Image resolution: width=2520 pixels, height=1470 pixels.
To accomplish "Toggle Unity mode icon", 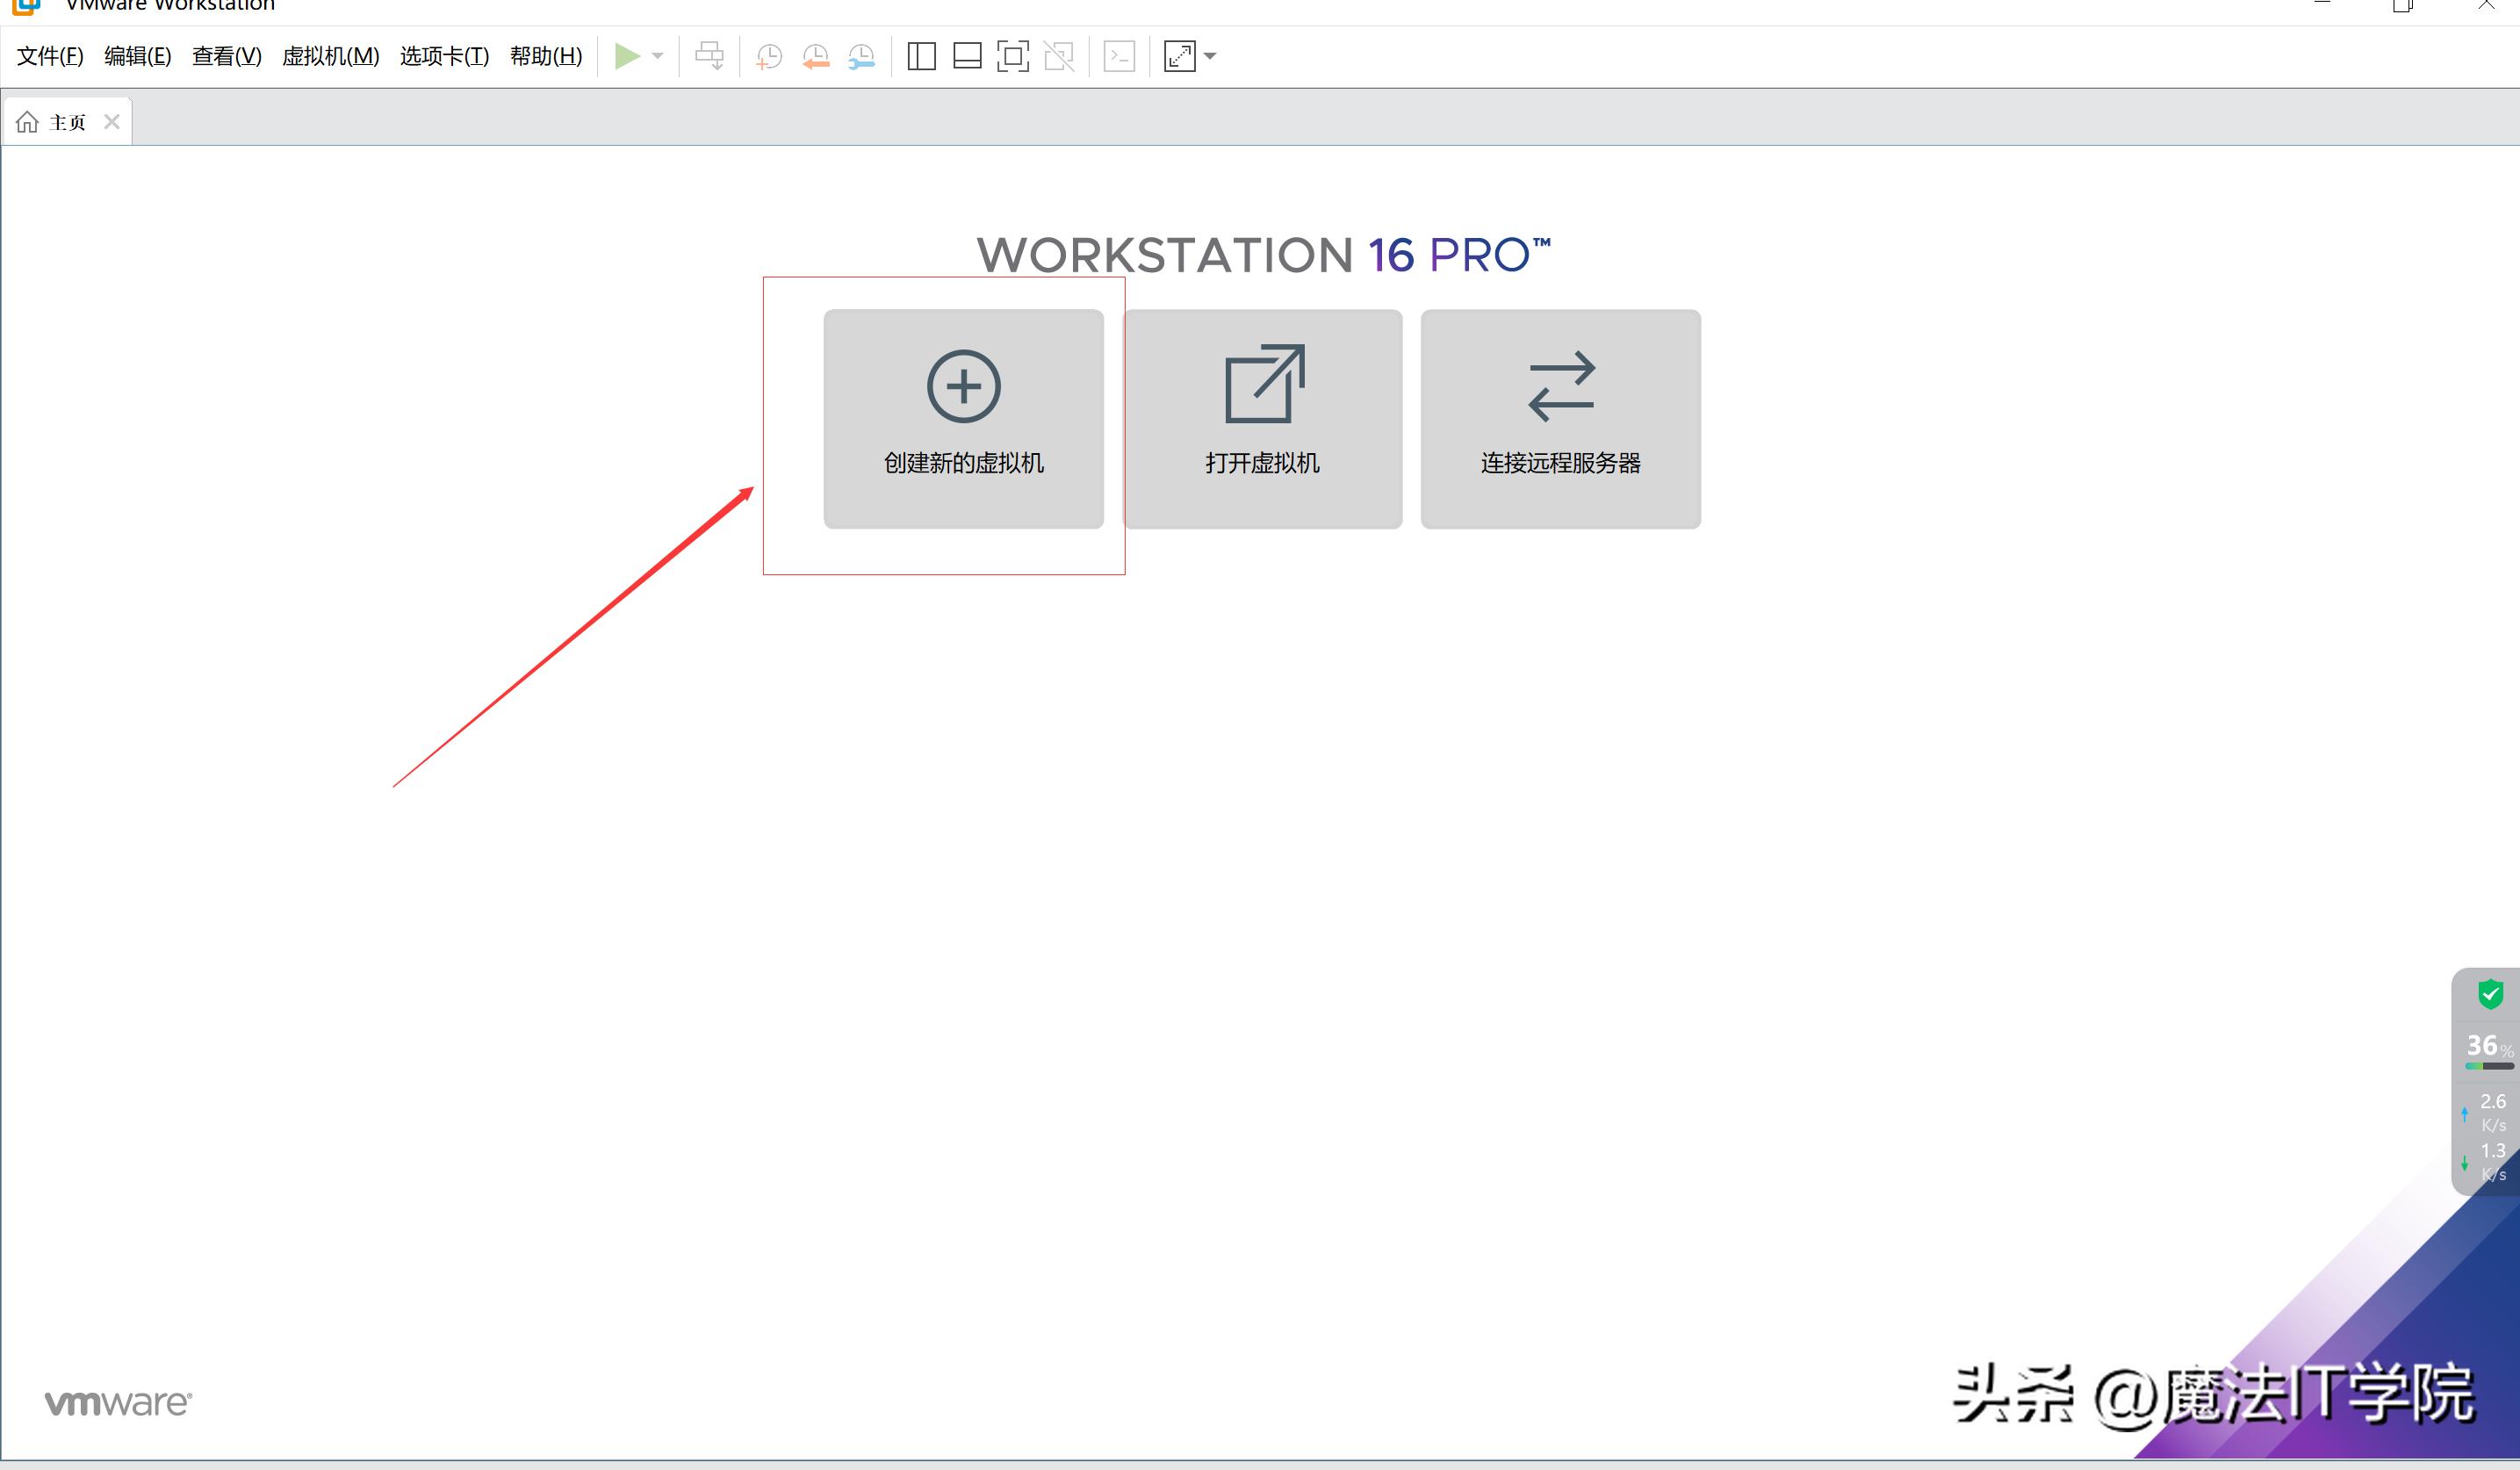I will click(x=1059, y=56).
